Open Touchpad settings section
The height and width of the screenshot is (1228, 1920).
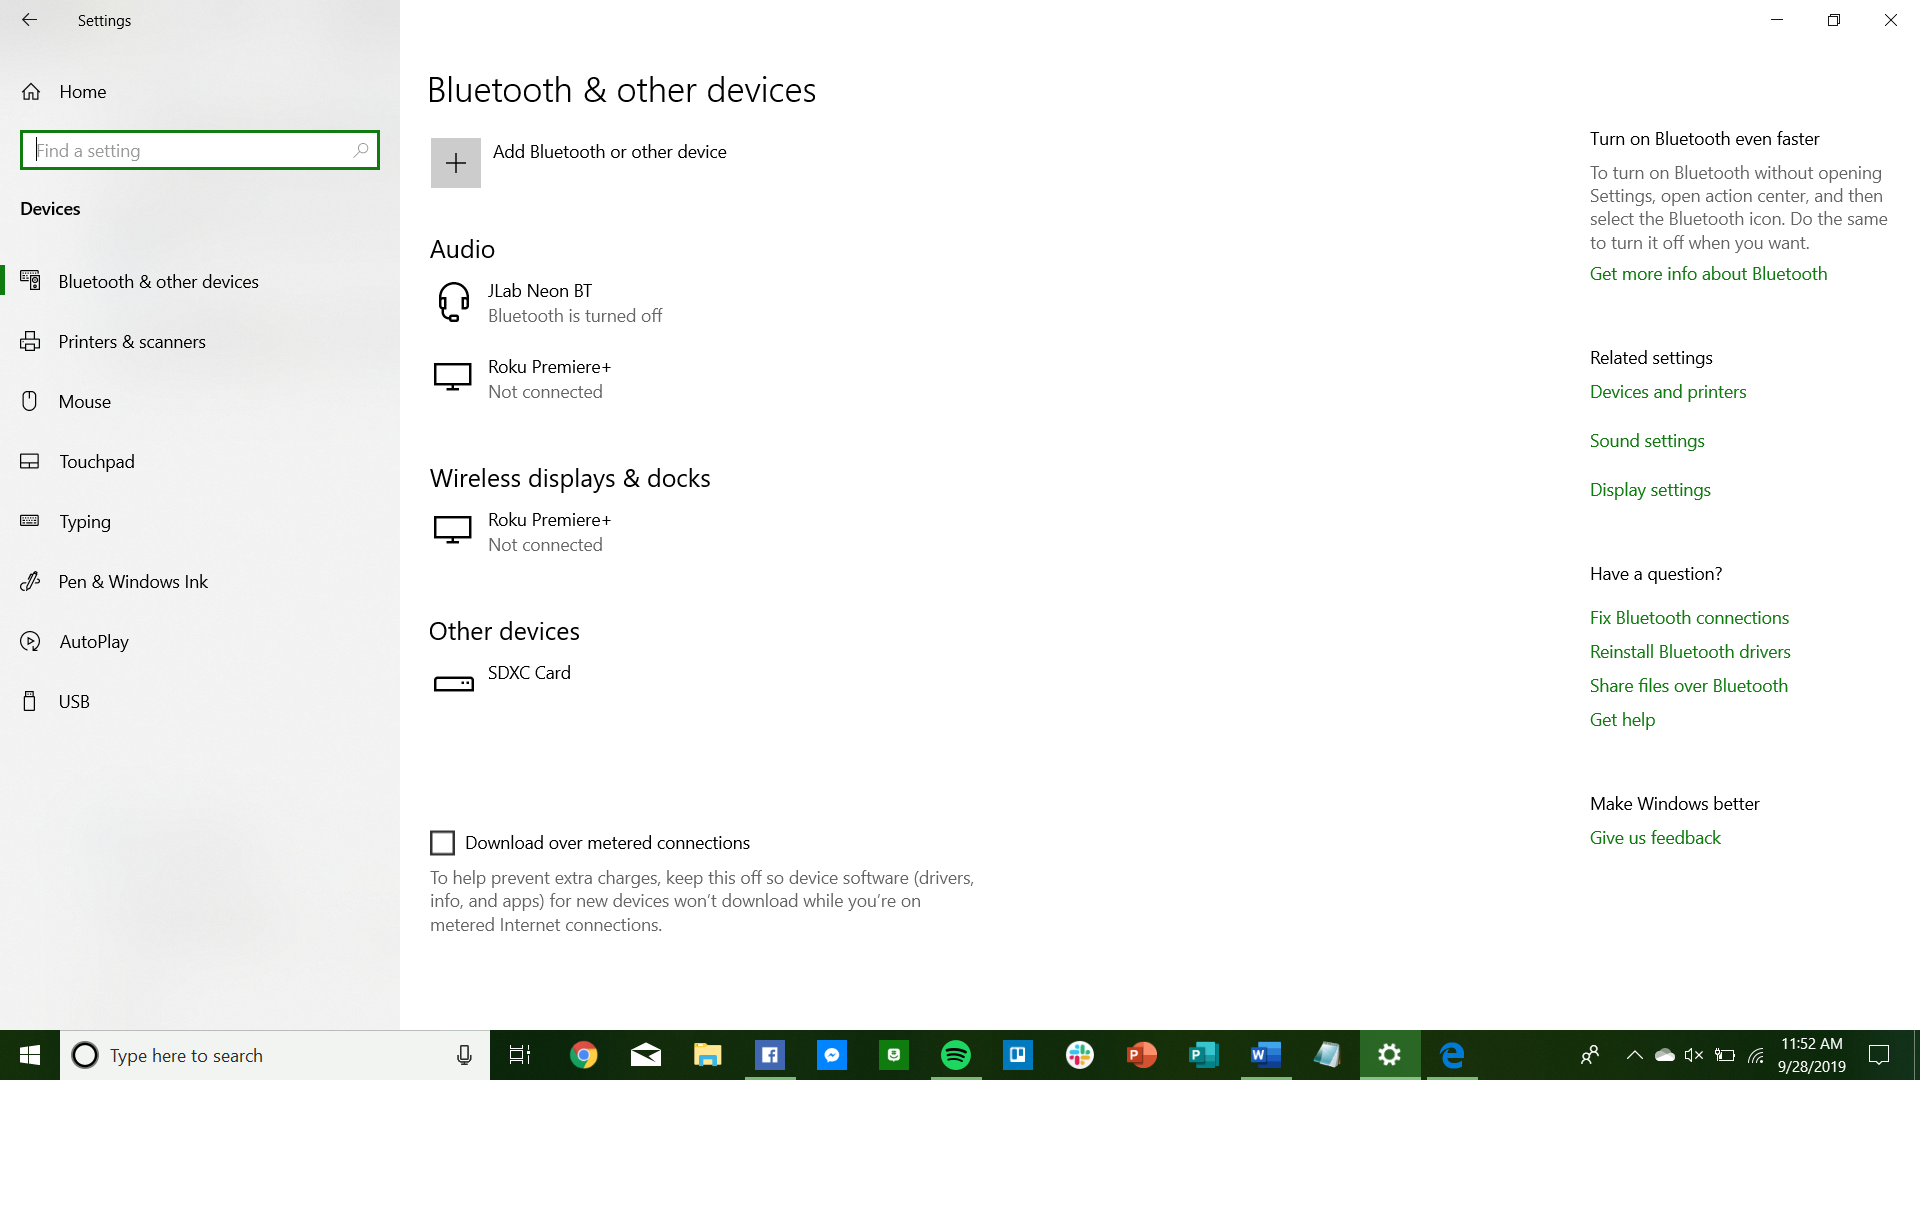(x=200, y=462)
